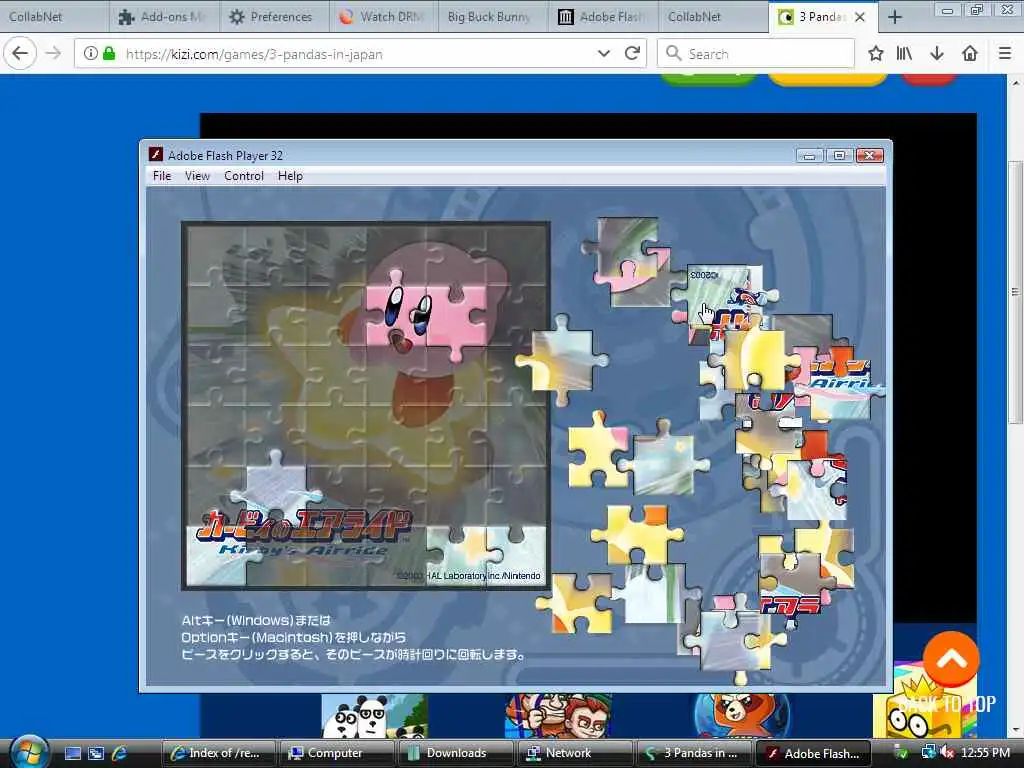Go back to the previous page
This screenshot has height=768, width=1024.
click(20, 54)
